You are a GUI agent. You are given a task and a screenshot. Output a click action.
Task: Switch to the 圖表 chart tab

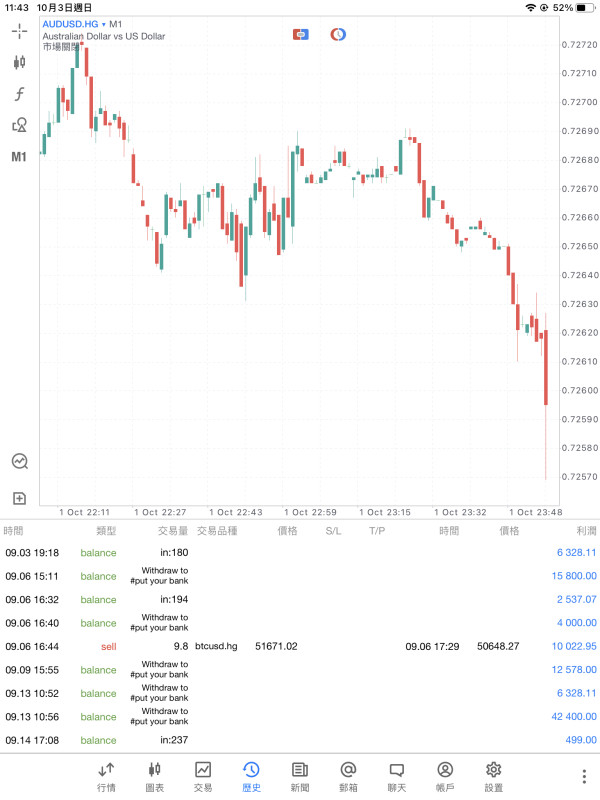(155, 777)
